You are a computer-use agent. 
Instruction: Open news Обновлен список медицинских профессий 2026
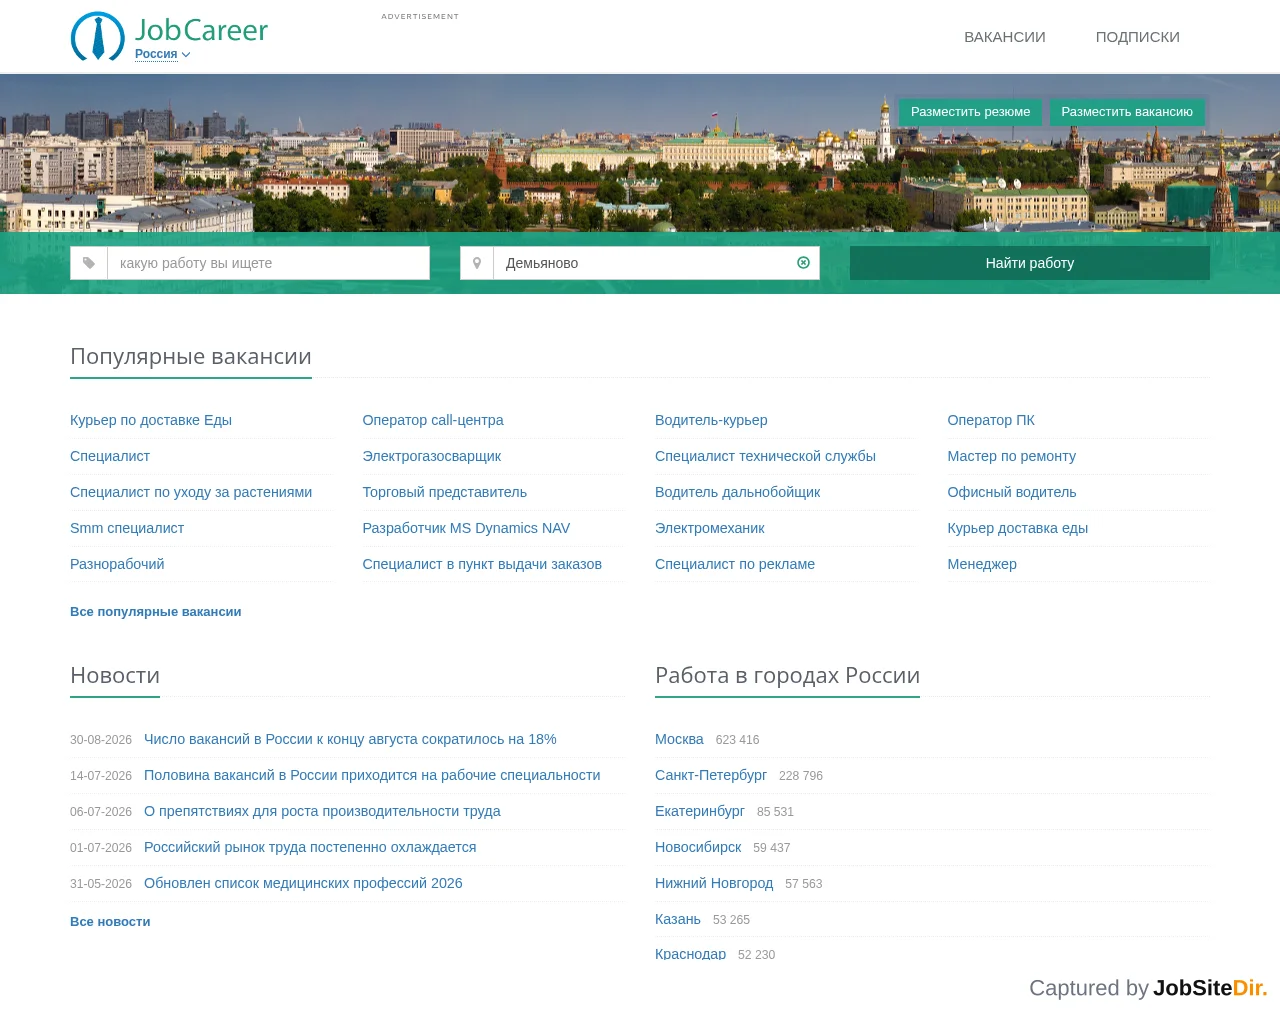click(x=303, y=883)
